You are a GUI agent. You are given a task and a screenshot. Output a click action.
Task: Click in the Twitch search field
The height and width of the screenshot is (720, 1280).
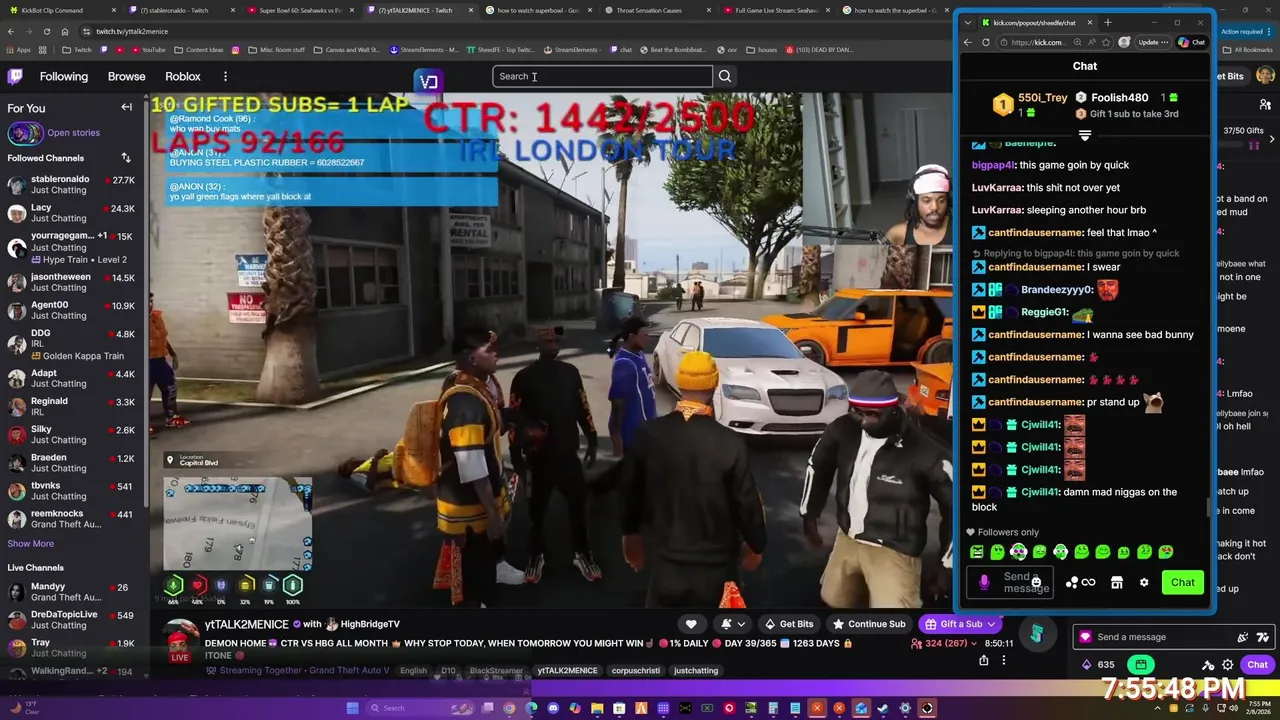tap(602, 76)
